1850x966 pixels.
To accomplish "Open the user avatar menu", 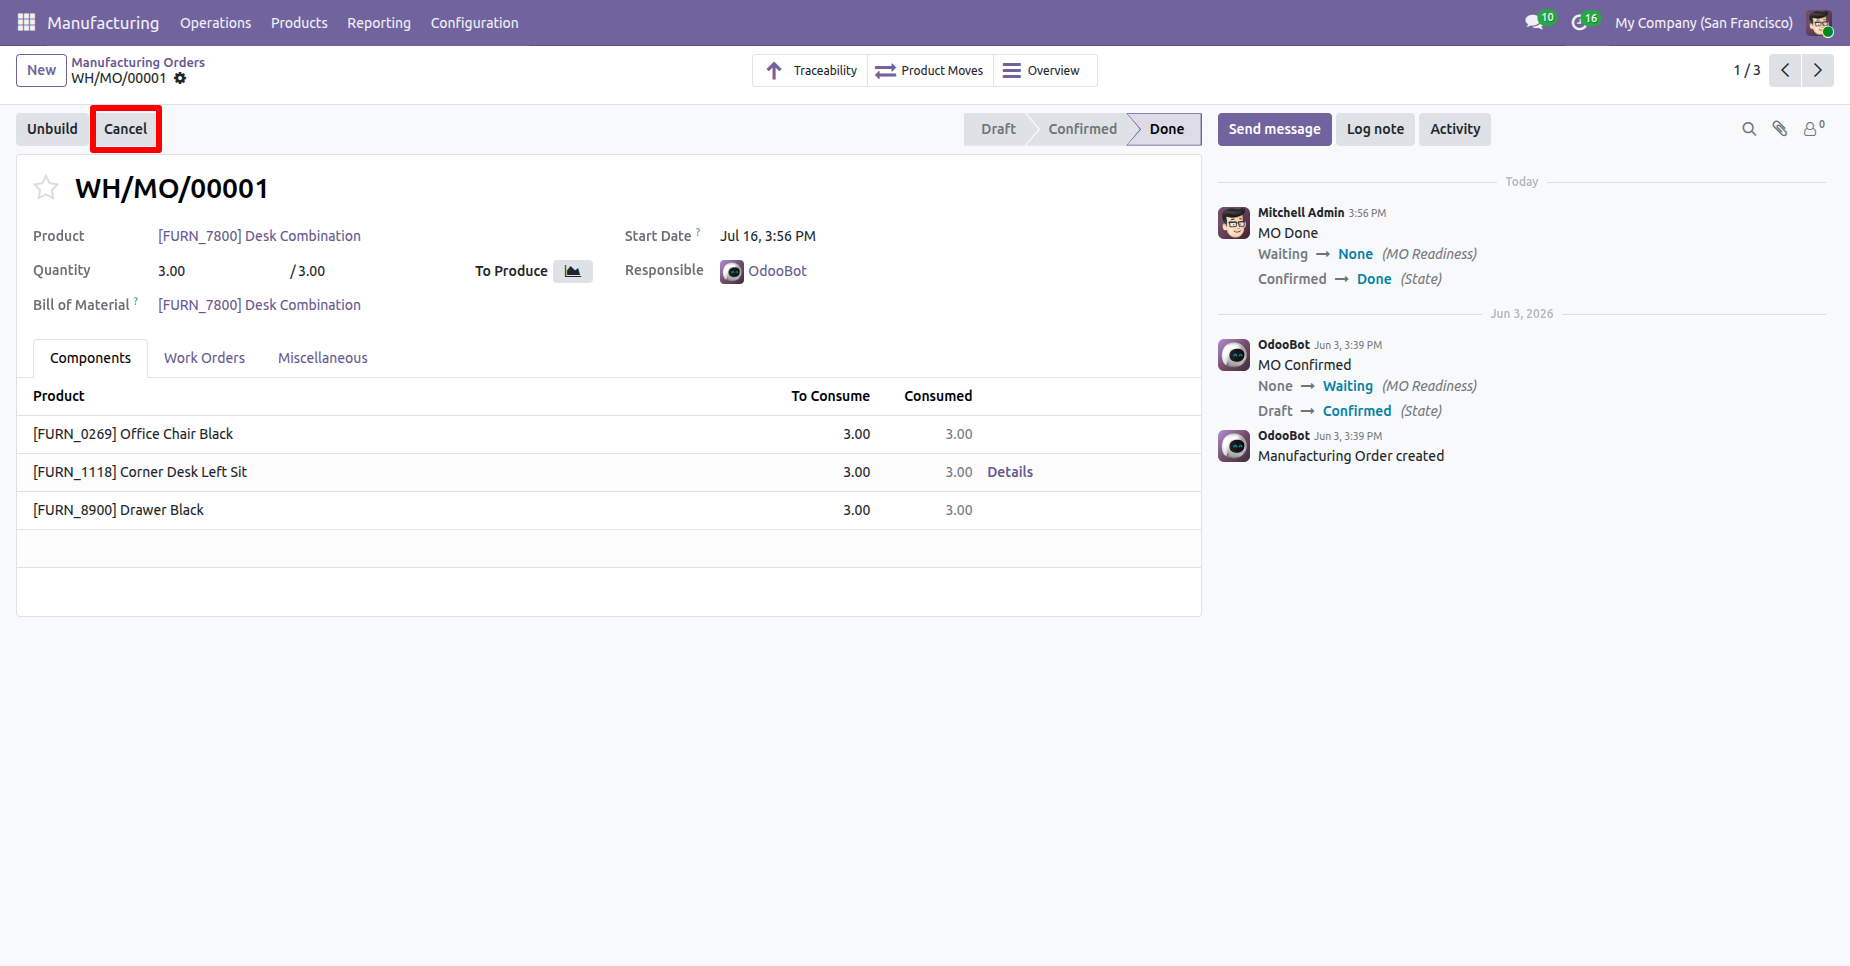I will [x=1819, y=23].
